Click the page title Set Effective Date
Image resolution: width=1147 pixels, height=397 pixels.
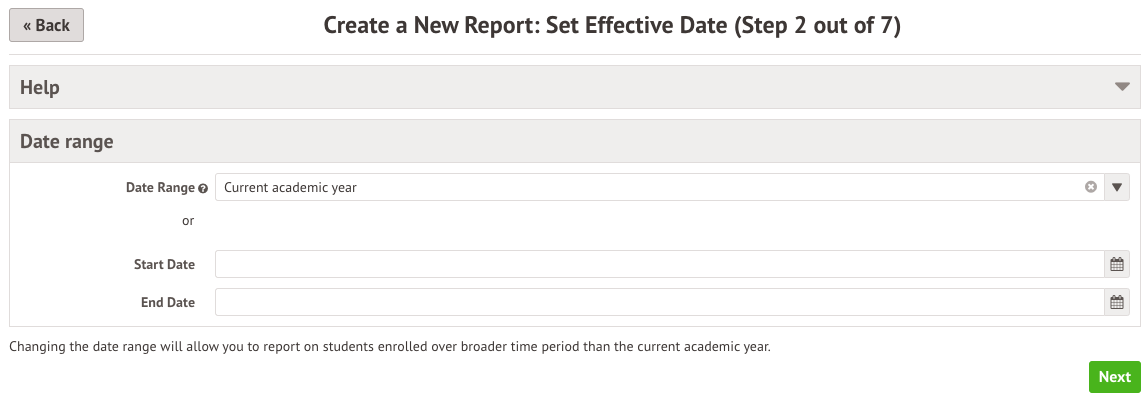coord(612,26)
